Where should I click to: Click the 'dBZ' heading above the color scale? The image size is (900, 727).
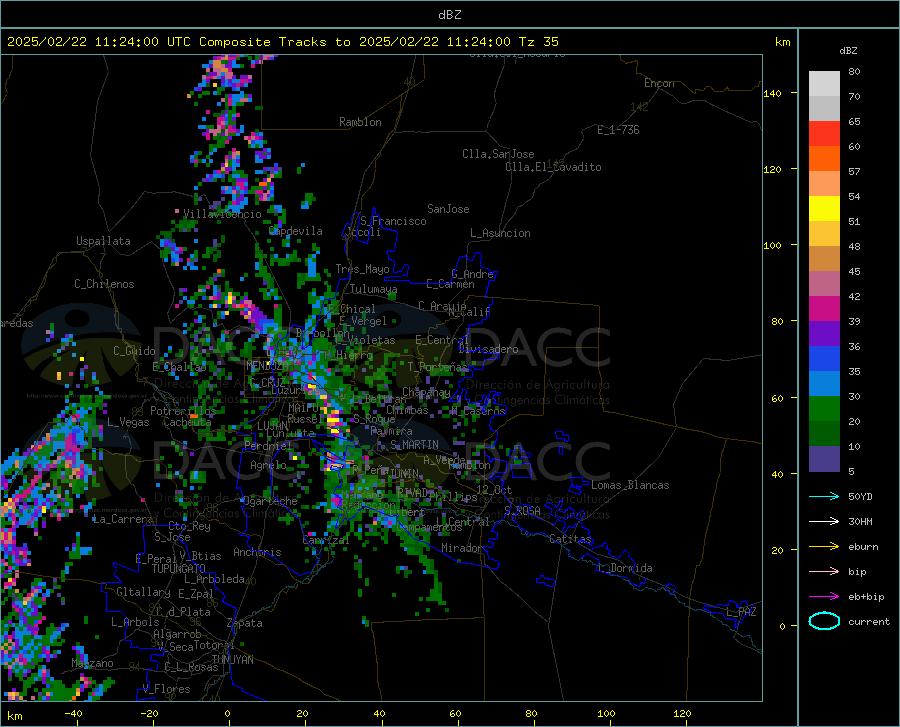pos(848,50)
